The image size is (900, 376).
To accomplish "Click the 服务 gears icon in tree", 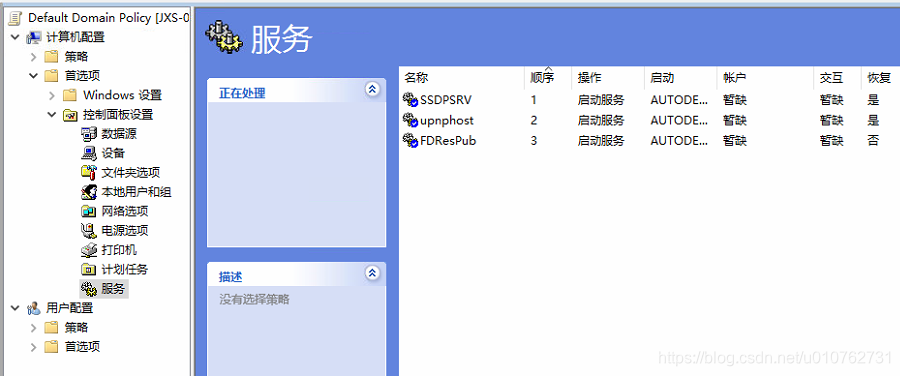I will (89, 289).
